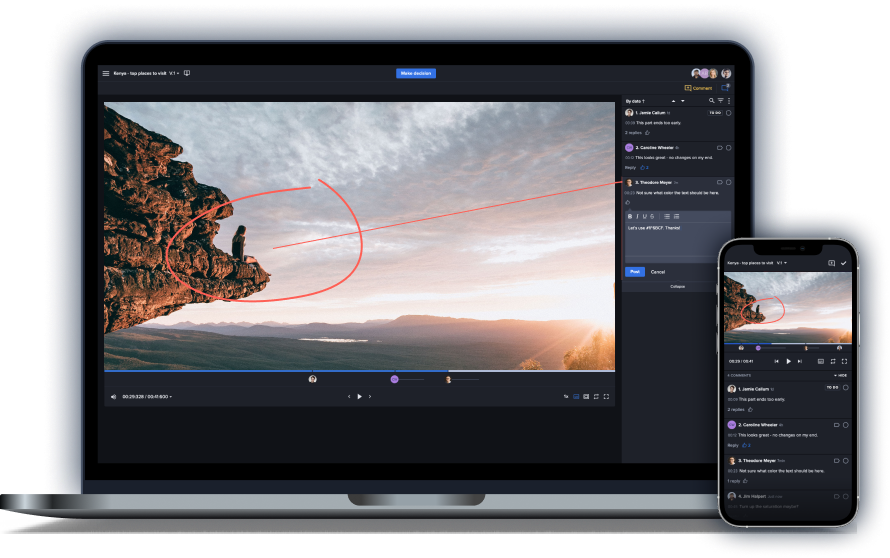Play the video on the laptop
The width and height of the screenshot is (890, 558).
[360, 396]
